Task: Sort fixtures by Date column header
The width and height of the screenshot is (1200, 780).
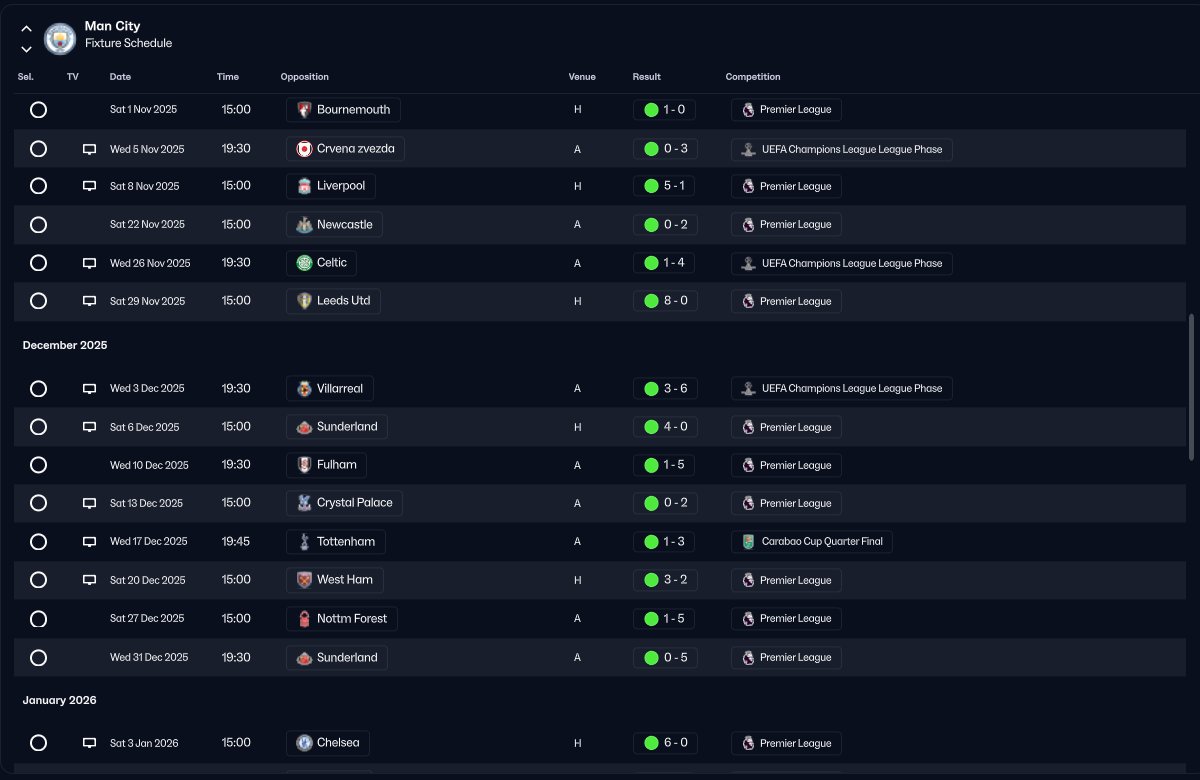Action: 120,77
